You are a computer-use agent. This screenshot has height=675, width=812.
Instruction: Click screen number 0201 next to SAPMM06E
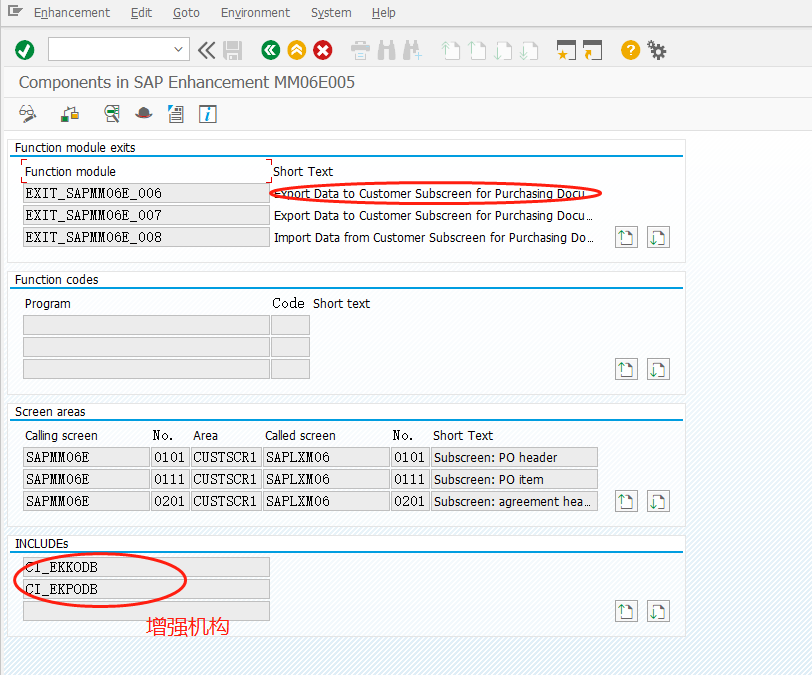point(169,501)
